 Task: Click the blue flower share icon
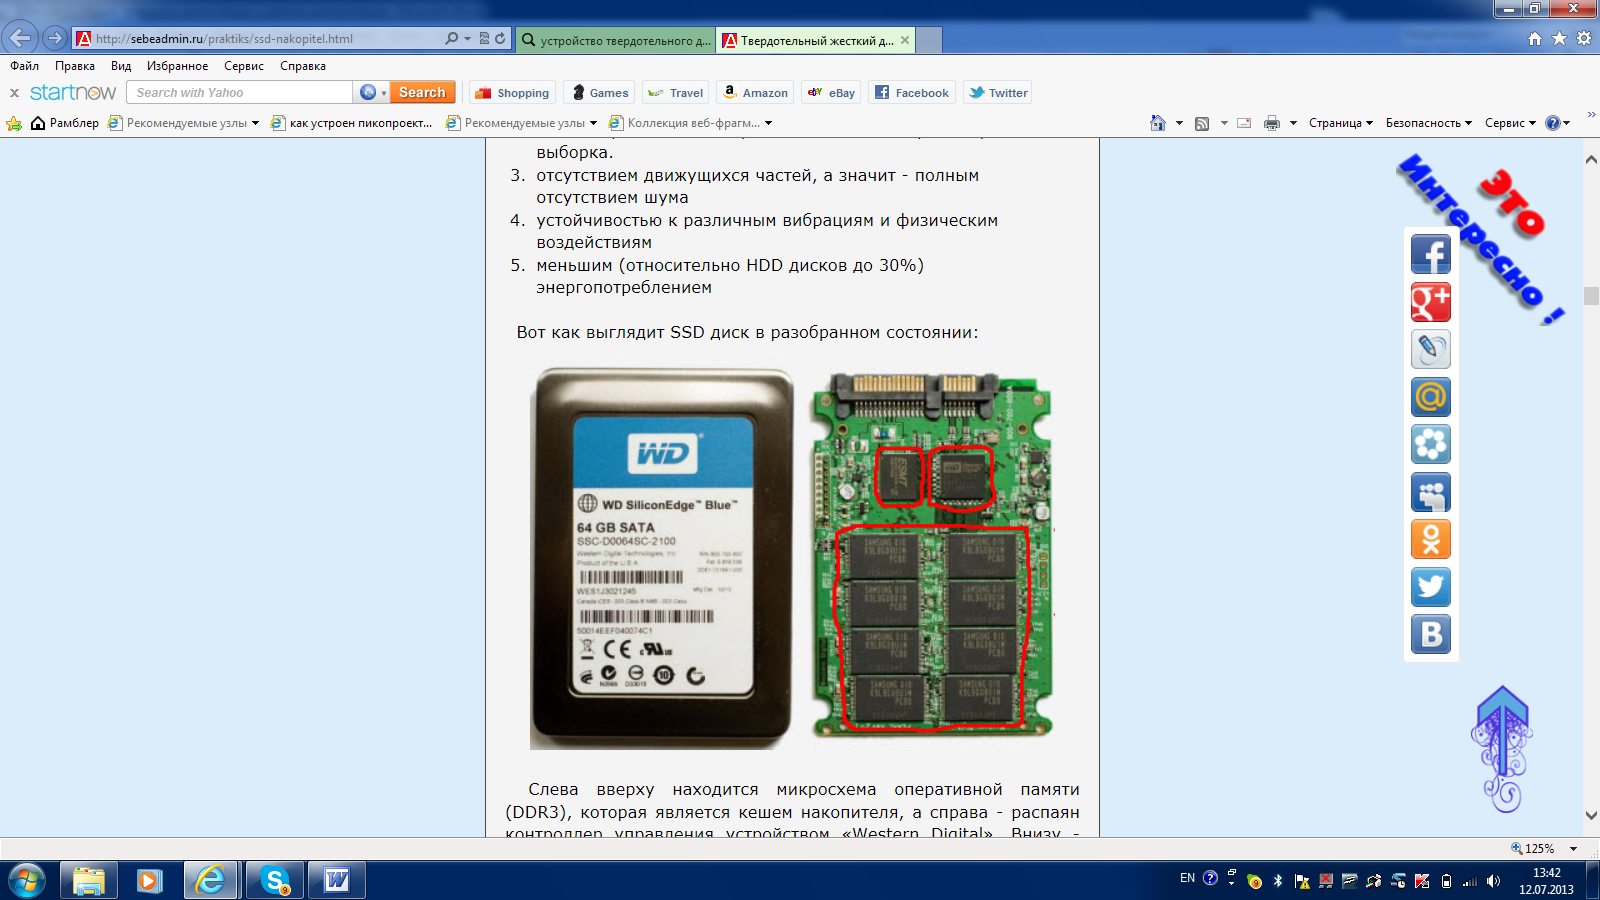1431,444
